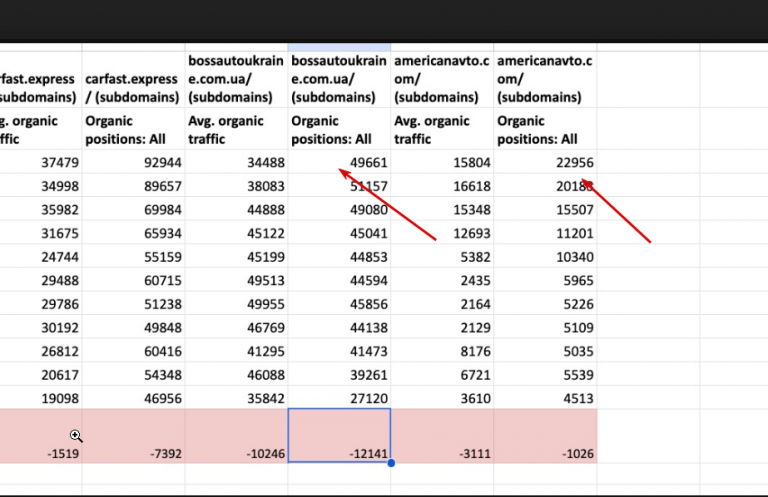Click on the 29488 cell

click(x=41, y=280)
